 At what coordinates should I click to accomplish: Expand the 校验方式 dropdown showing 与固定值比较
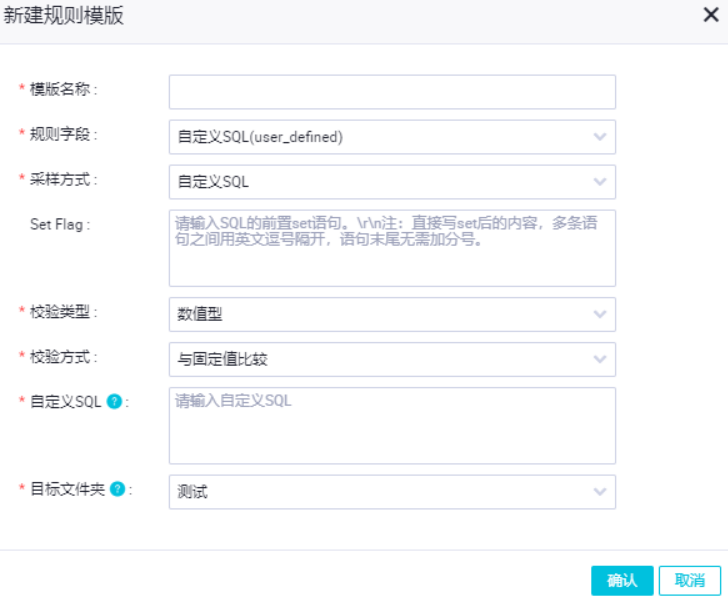[392, 359]
